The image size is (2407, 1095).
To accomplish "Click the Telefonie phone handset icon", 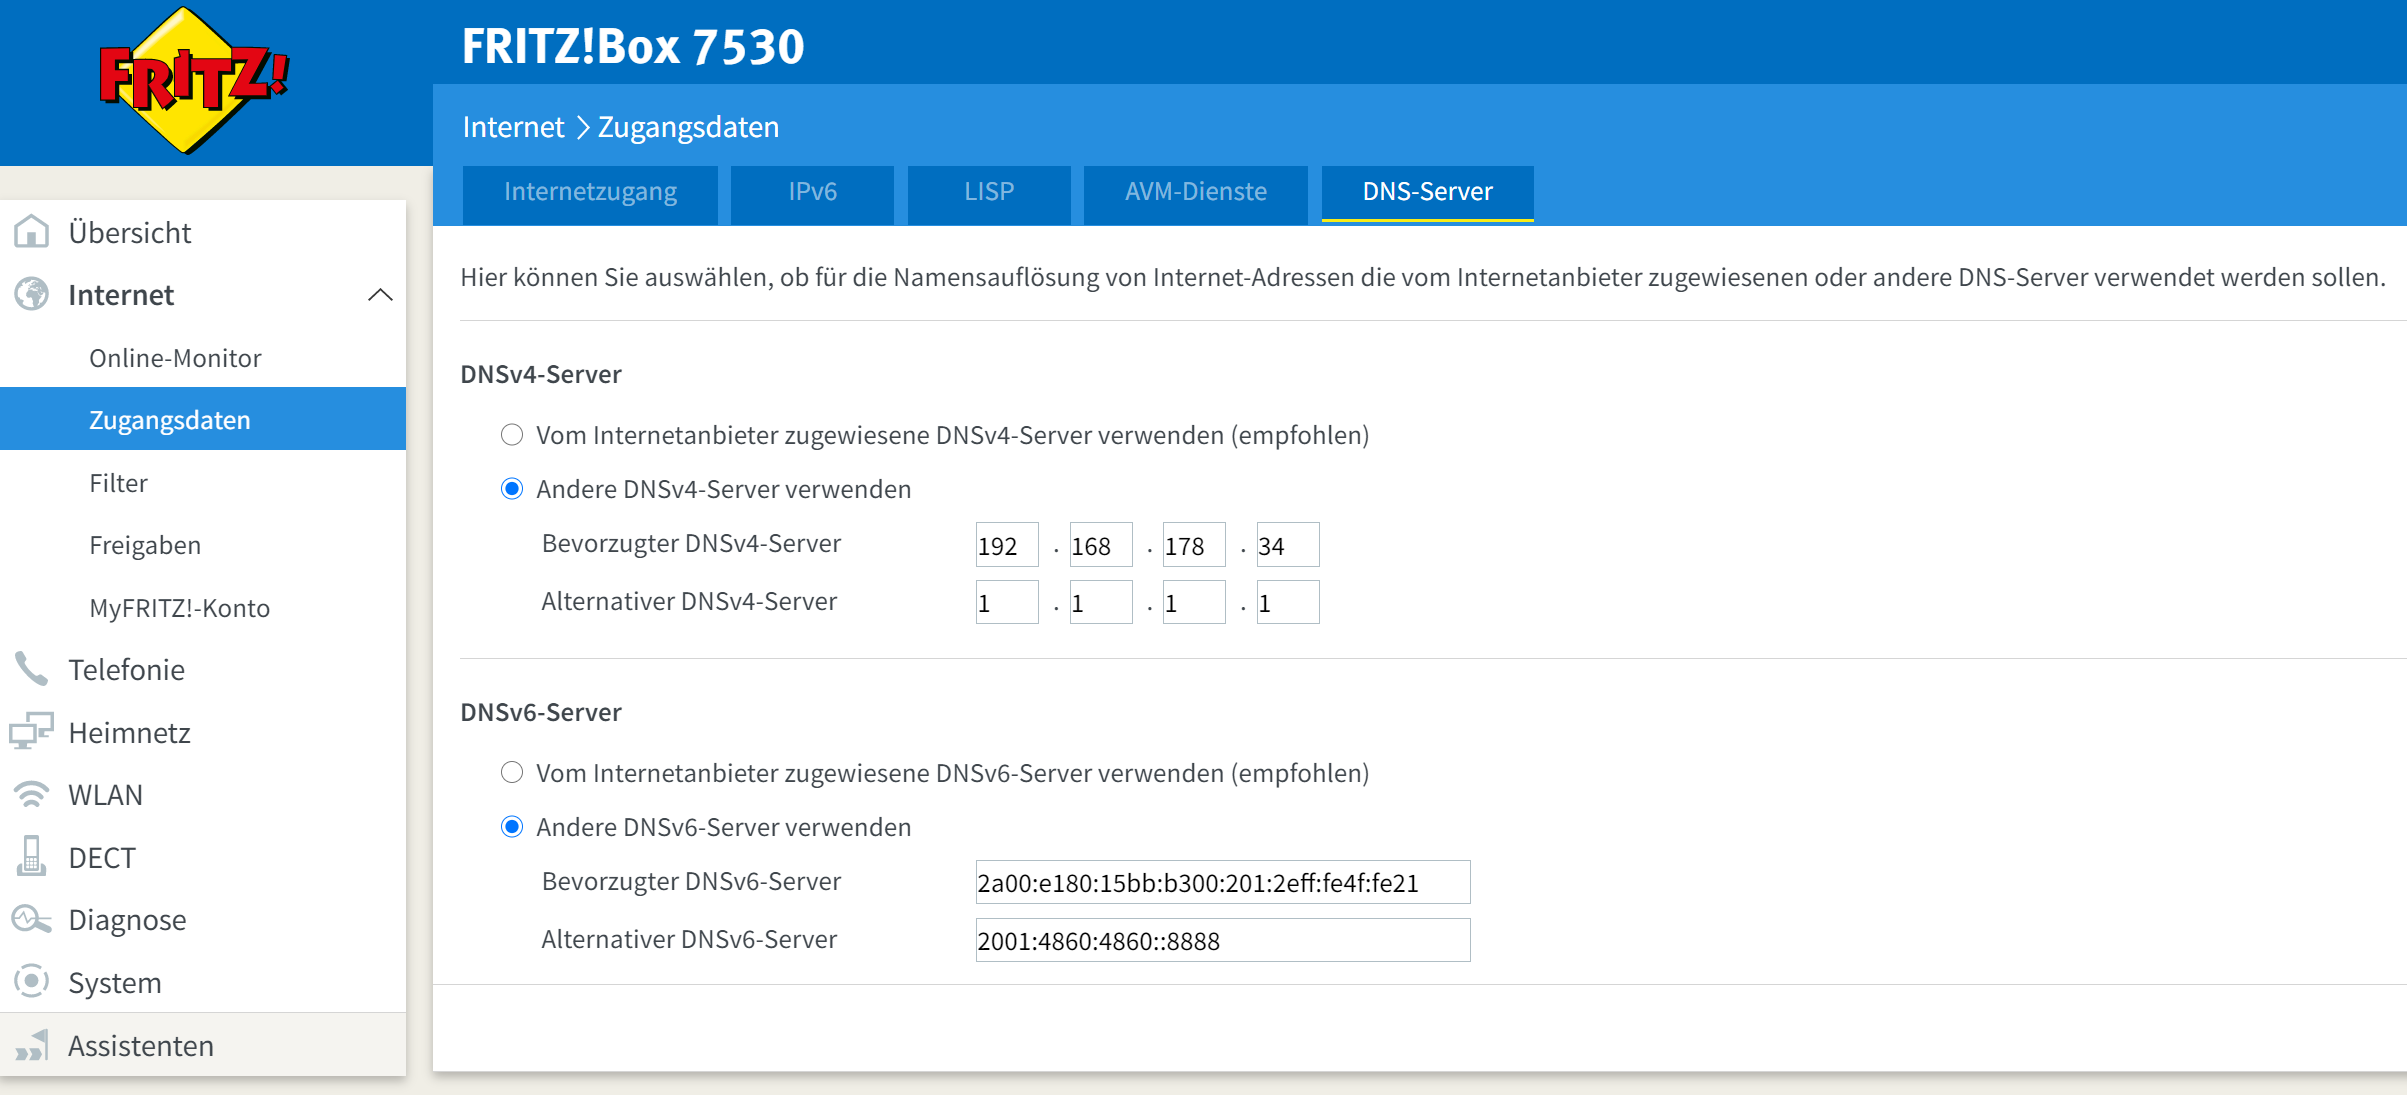I will coord(32,669).
